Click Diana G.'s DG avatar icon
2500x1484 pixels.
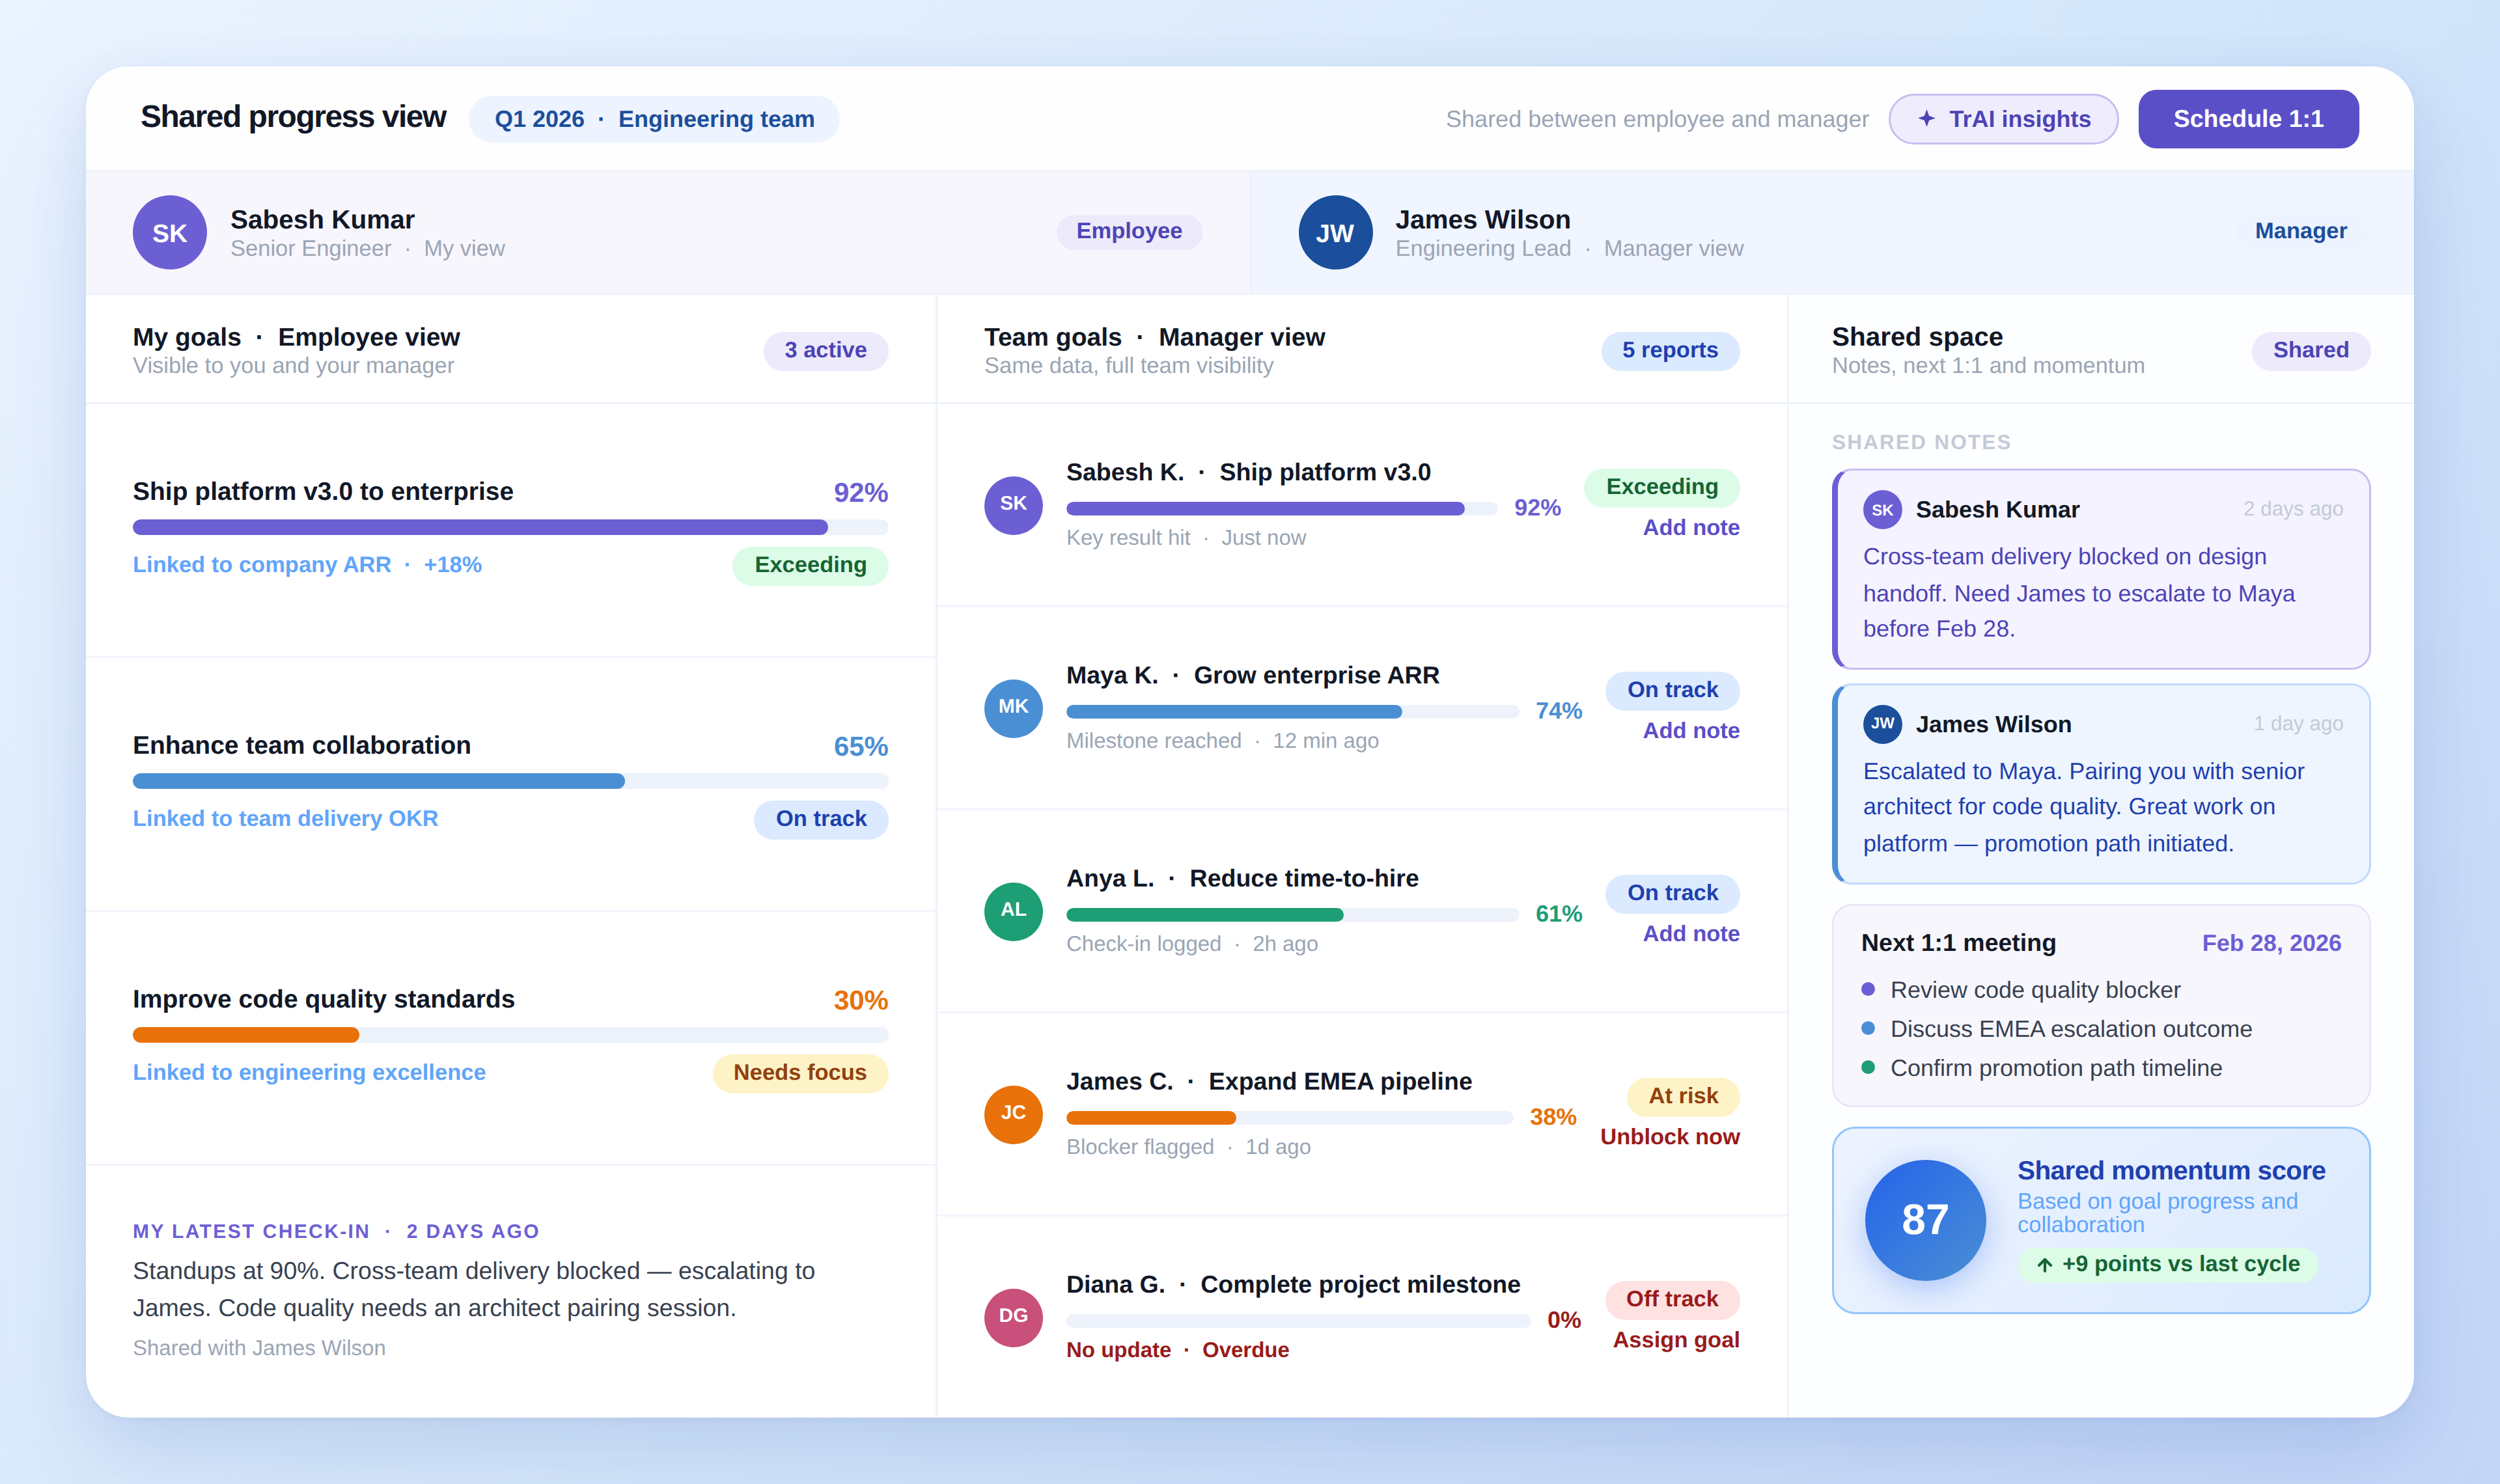pyautogui.click(x=1013, y=1317)
